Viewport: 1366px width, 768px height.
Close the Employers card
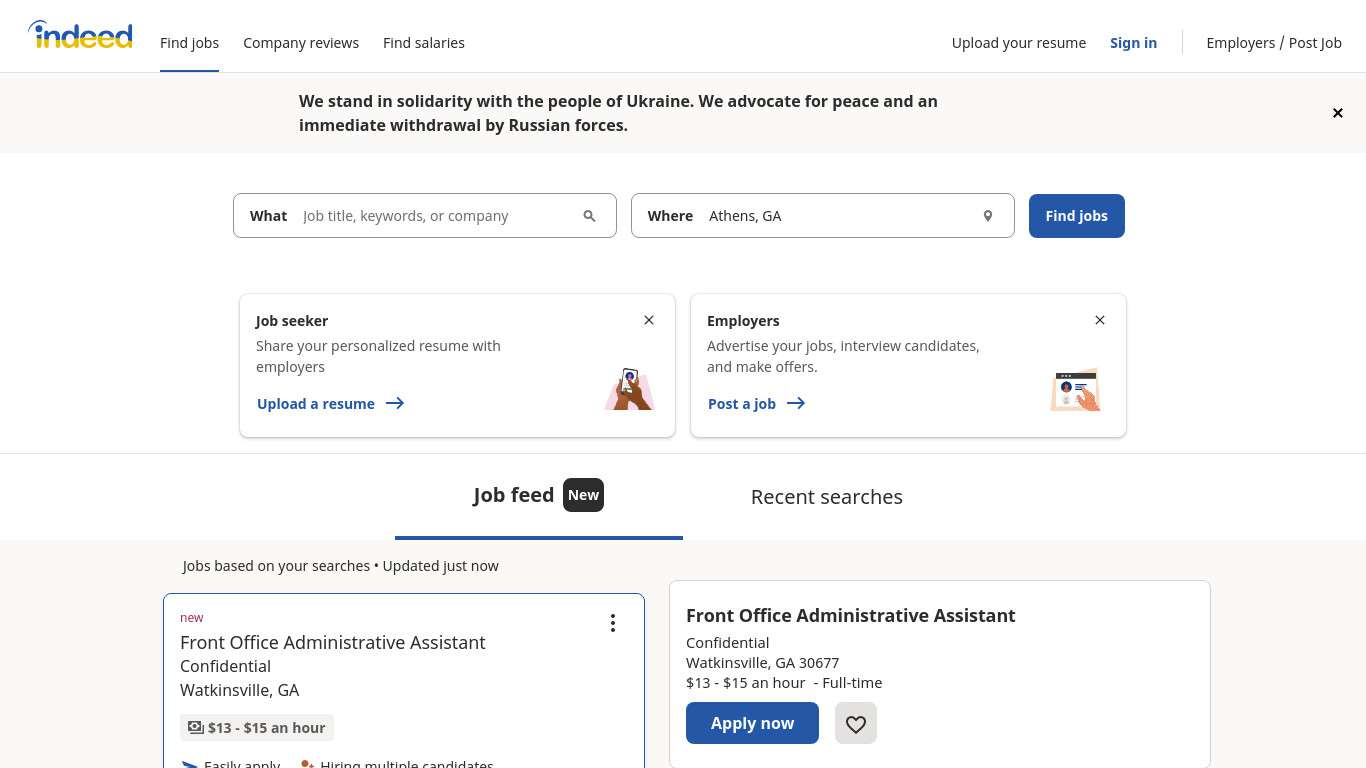(1100, 320)
